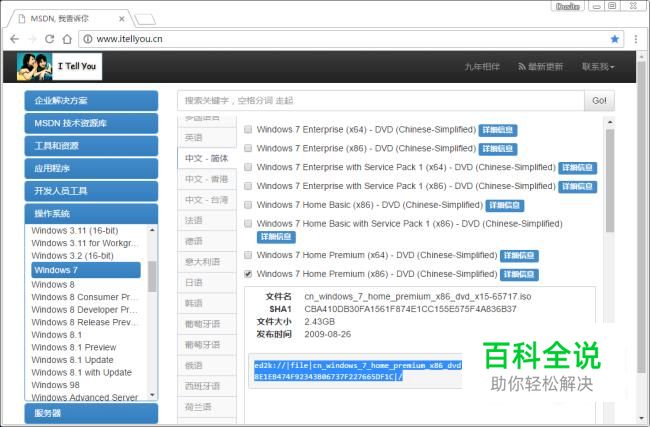Switch to the 韩语 language tab

(x=206, y=303)
